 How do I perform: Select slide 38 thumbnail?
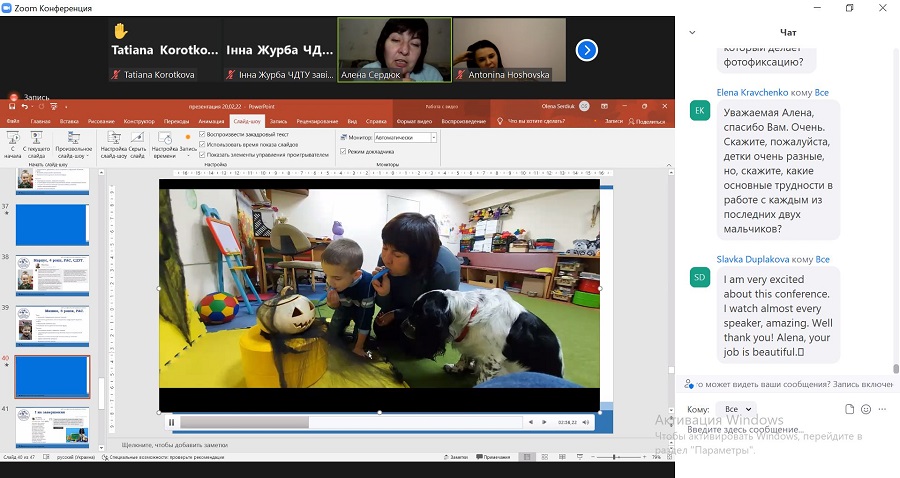click(52, 275)
